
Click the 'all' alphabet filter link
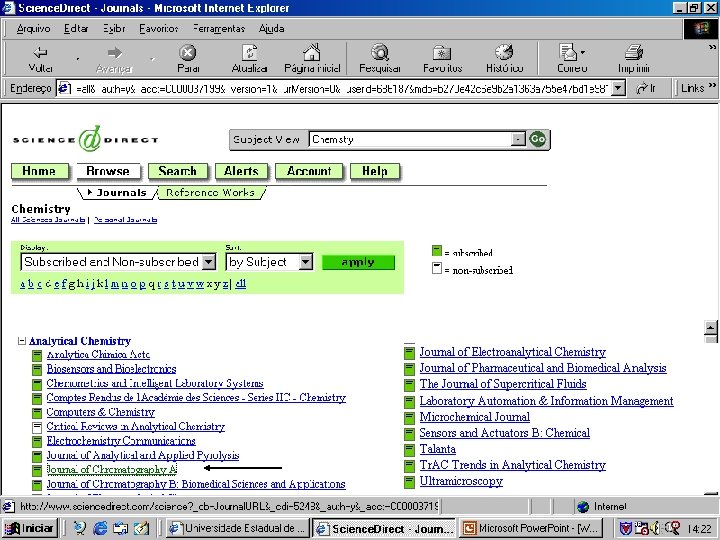(241, 284)
